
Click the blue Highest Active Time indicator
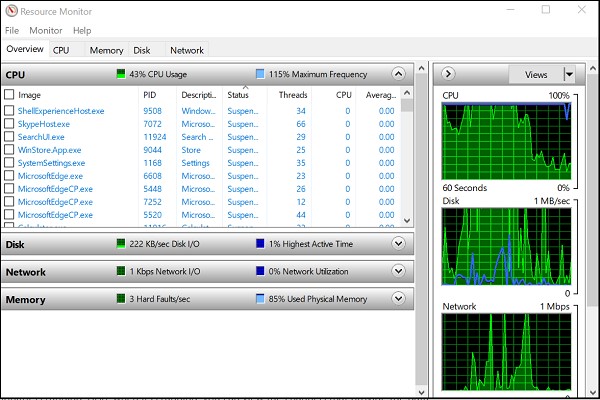coord(259,244)
